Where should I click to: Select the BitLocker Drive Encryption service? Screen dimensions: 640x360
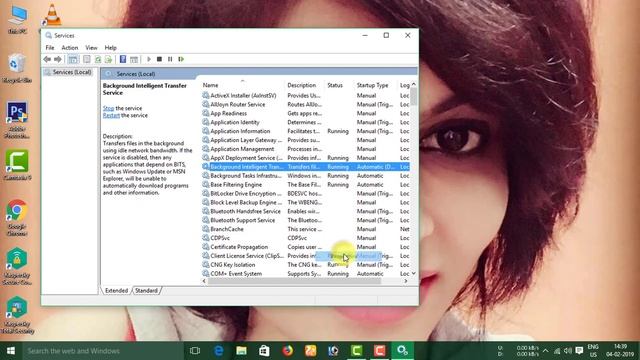(x=305, y=193)
